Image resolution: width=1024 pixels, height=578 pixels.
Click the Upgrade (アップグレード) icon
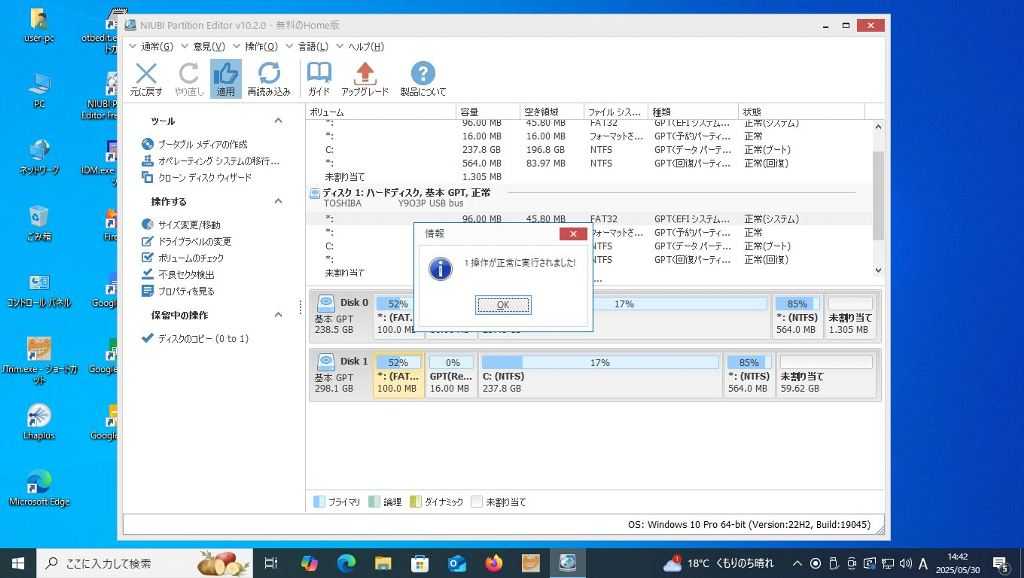click(365, 76)
